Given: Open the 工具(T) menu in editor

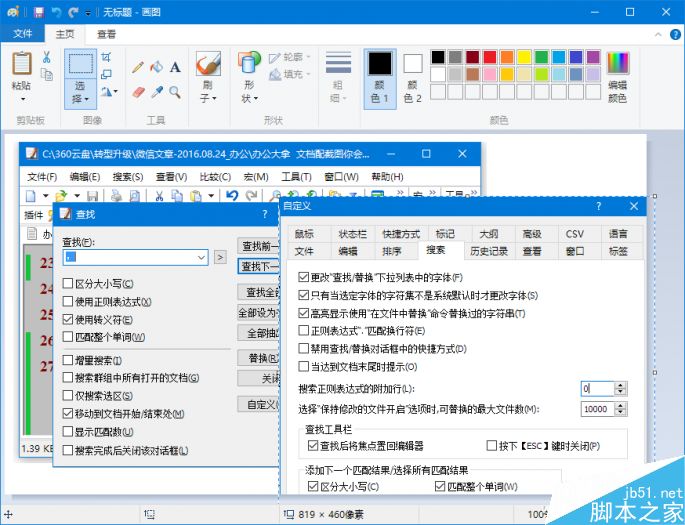Looking at the screenshot, I should pos(296,177).
